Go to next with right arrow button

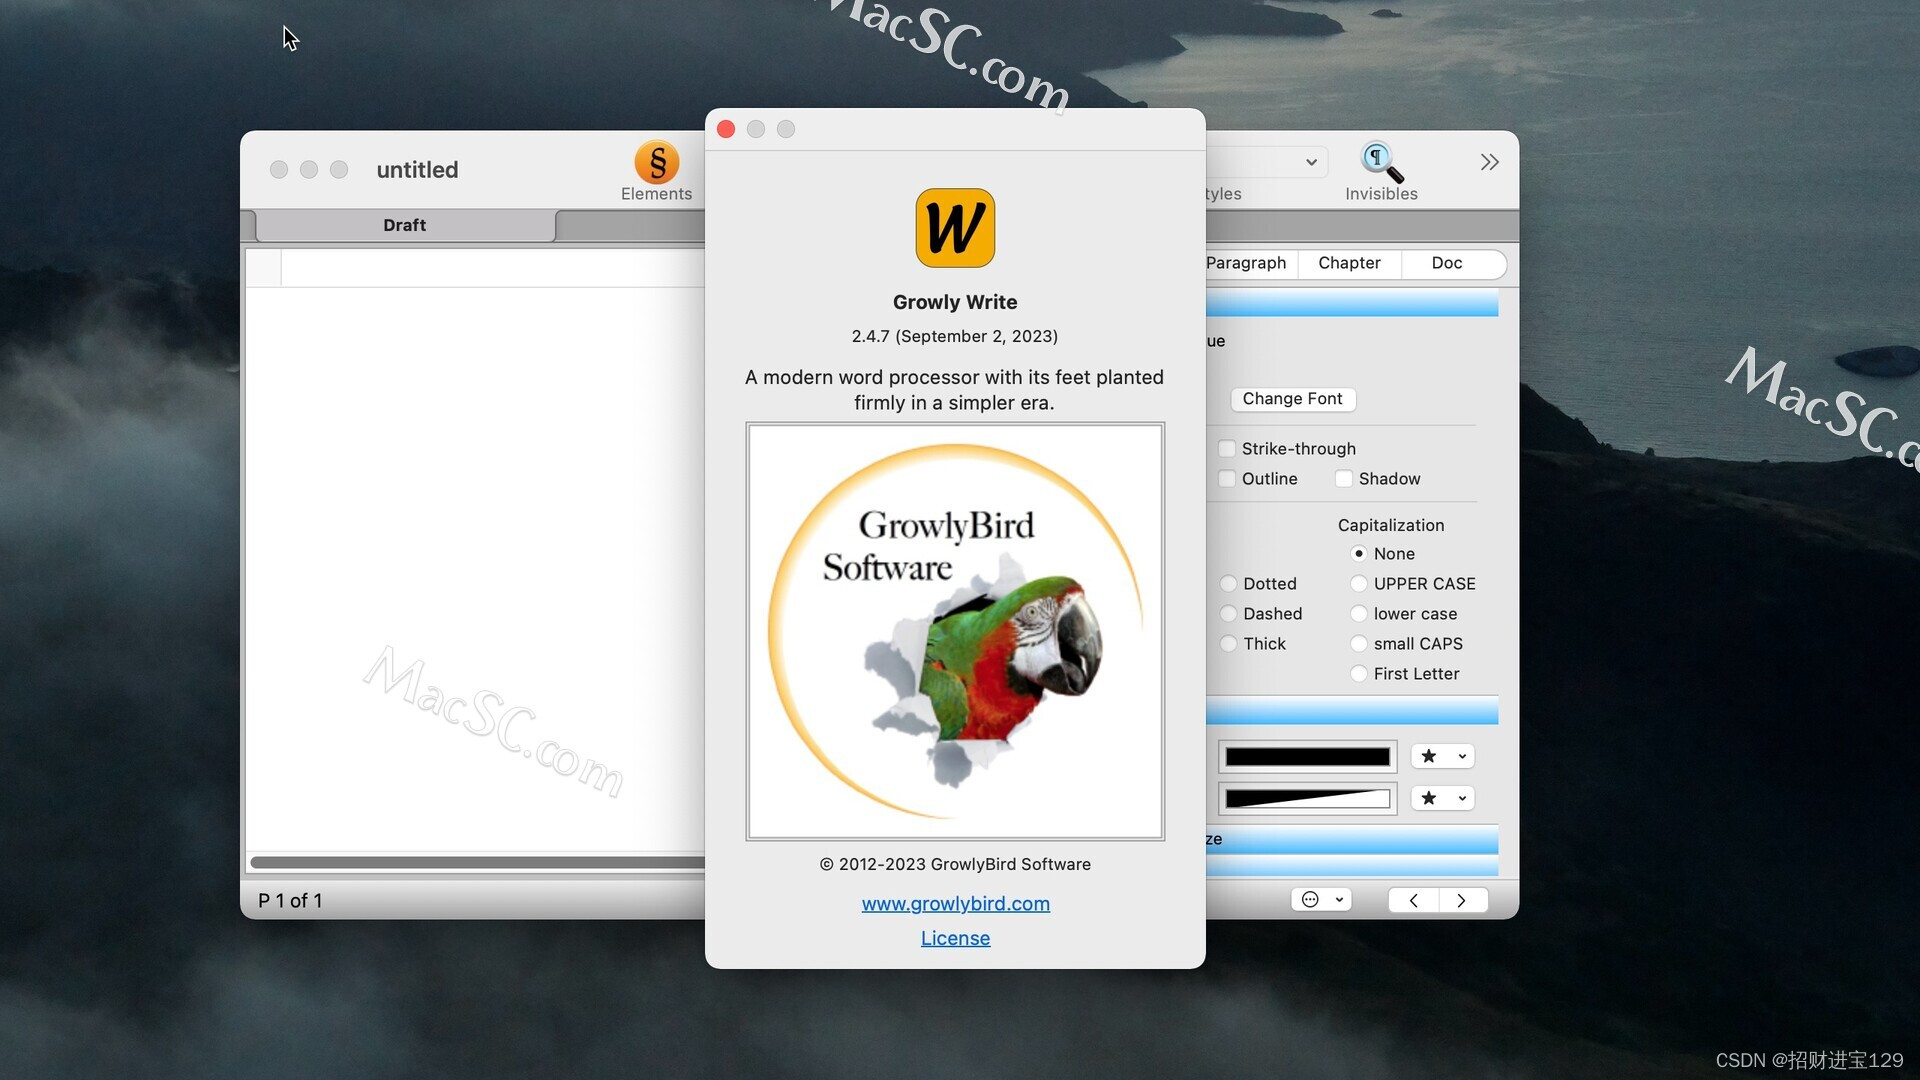pos(1462,900)
